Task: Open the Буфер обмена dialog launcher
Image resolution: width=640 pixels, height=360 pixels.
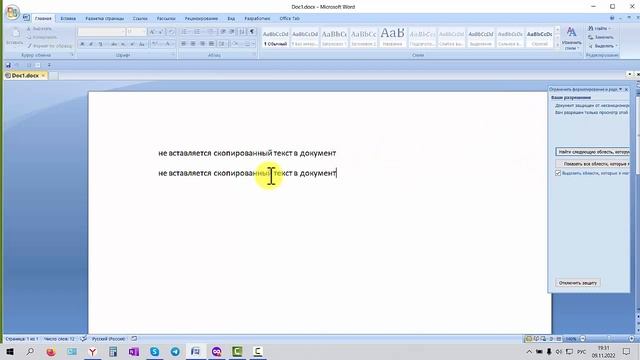Action: point(72,55)
